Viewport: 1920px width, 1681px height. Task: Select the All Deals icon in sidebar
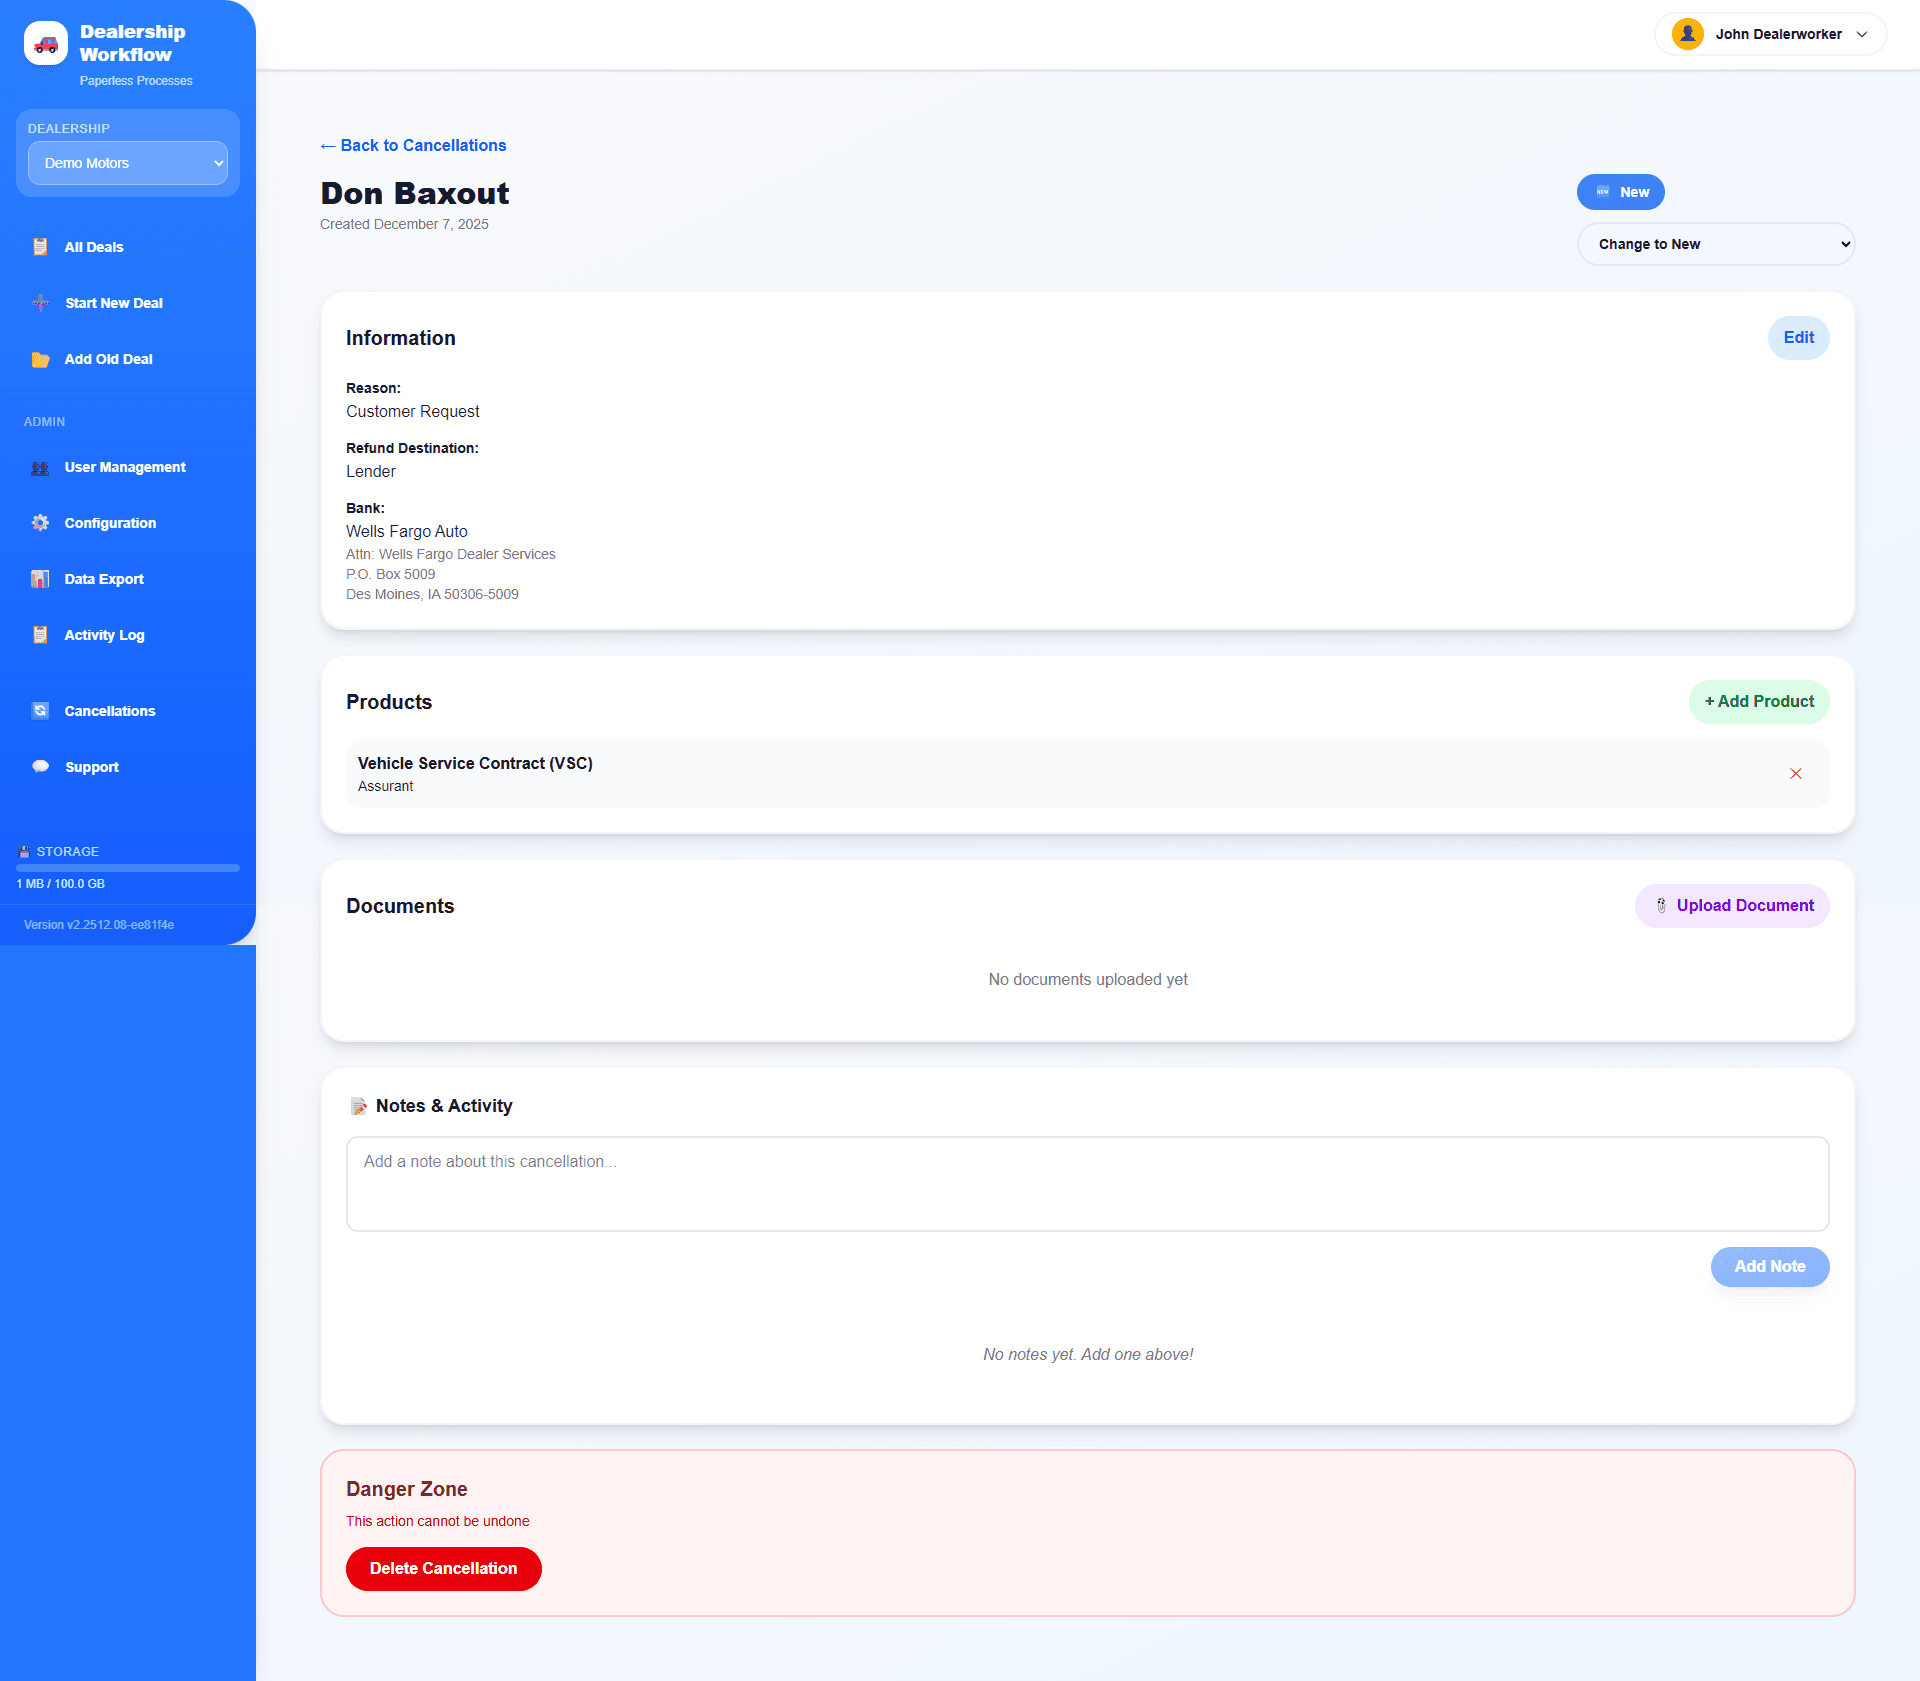click(x=39, y=247)
